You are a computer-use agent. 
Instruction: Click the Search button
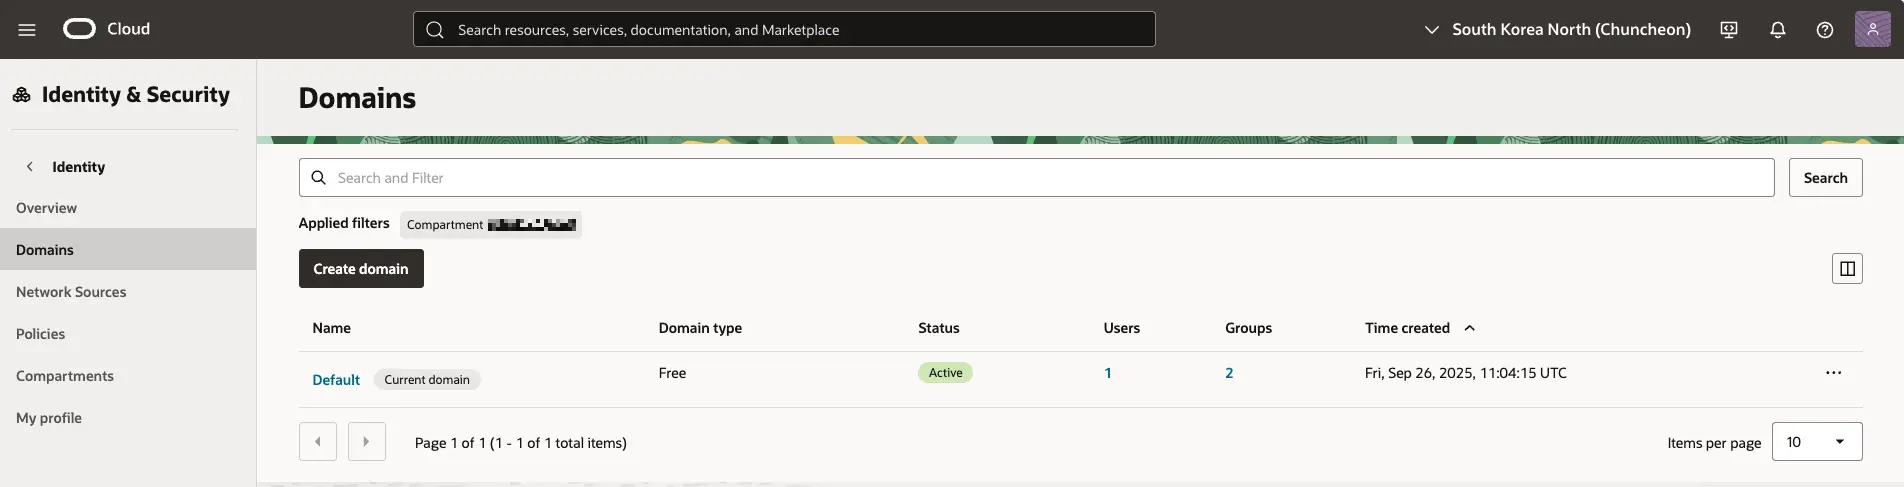tap(1825, 178)
